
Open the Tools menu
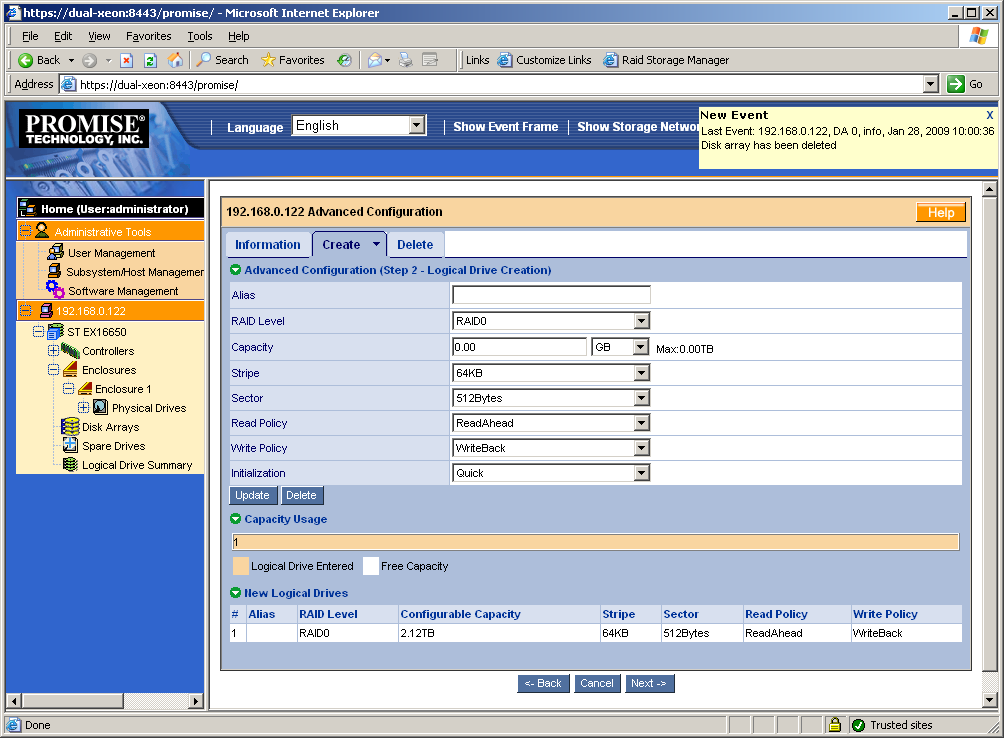point(200,36)
